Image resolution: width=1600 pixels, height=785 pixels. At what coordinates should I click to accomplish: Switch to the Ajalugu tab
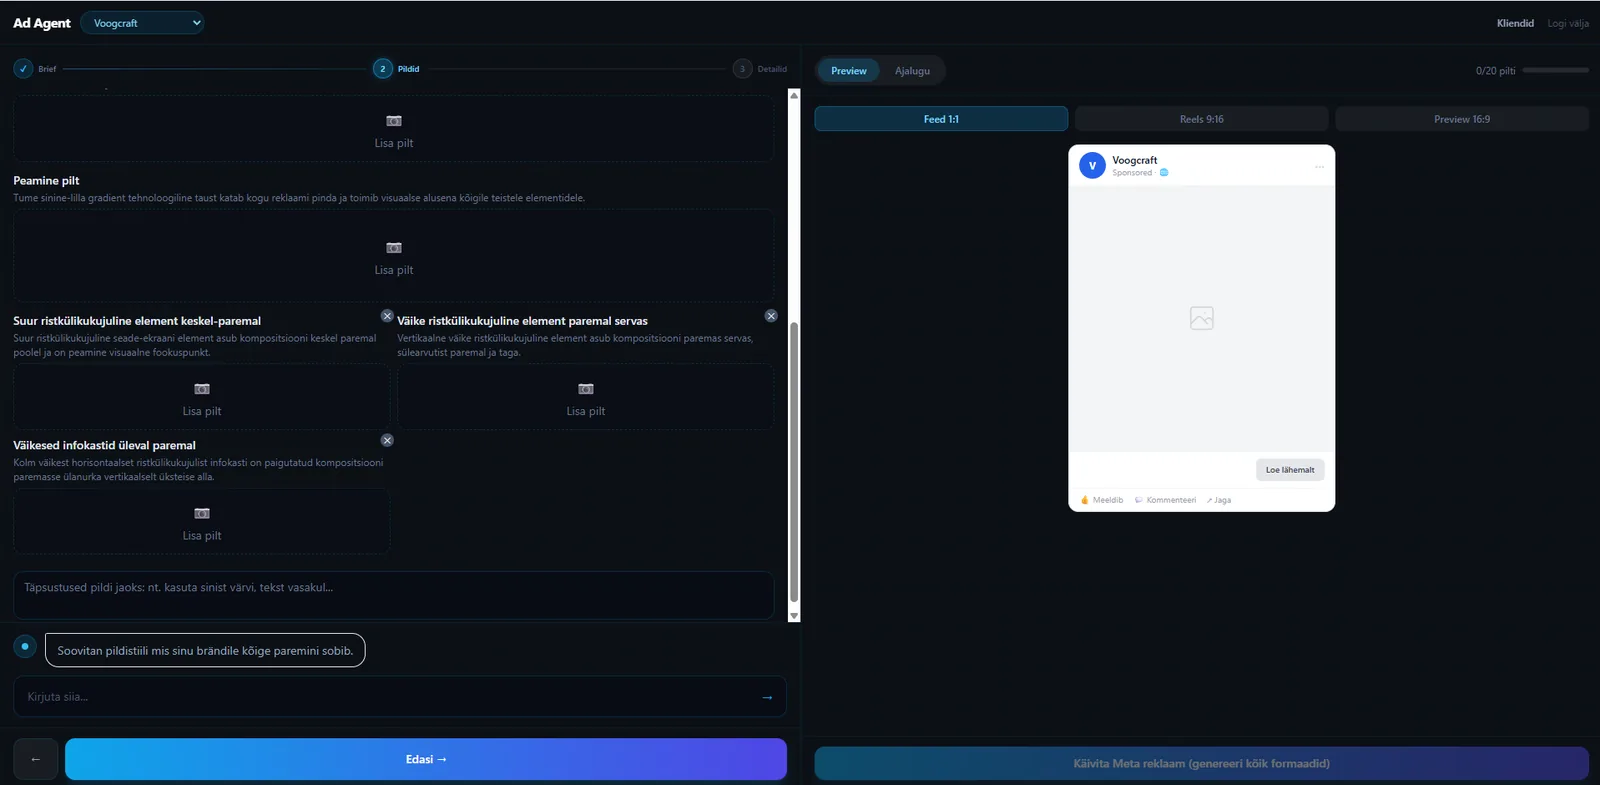click(912, 71)
